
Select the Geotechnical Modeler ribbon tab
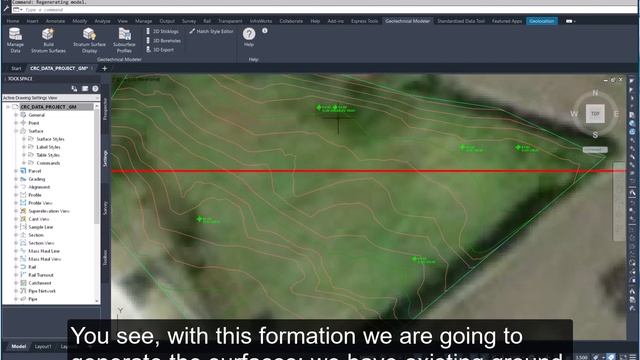tap(407, 21)
